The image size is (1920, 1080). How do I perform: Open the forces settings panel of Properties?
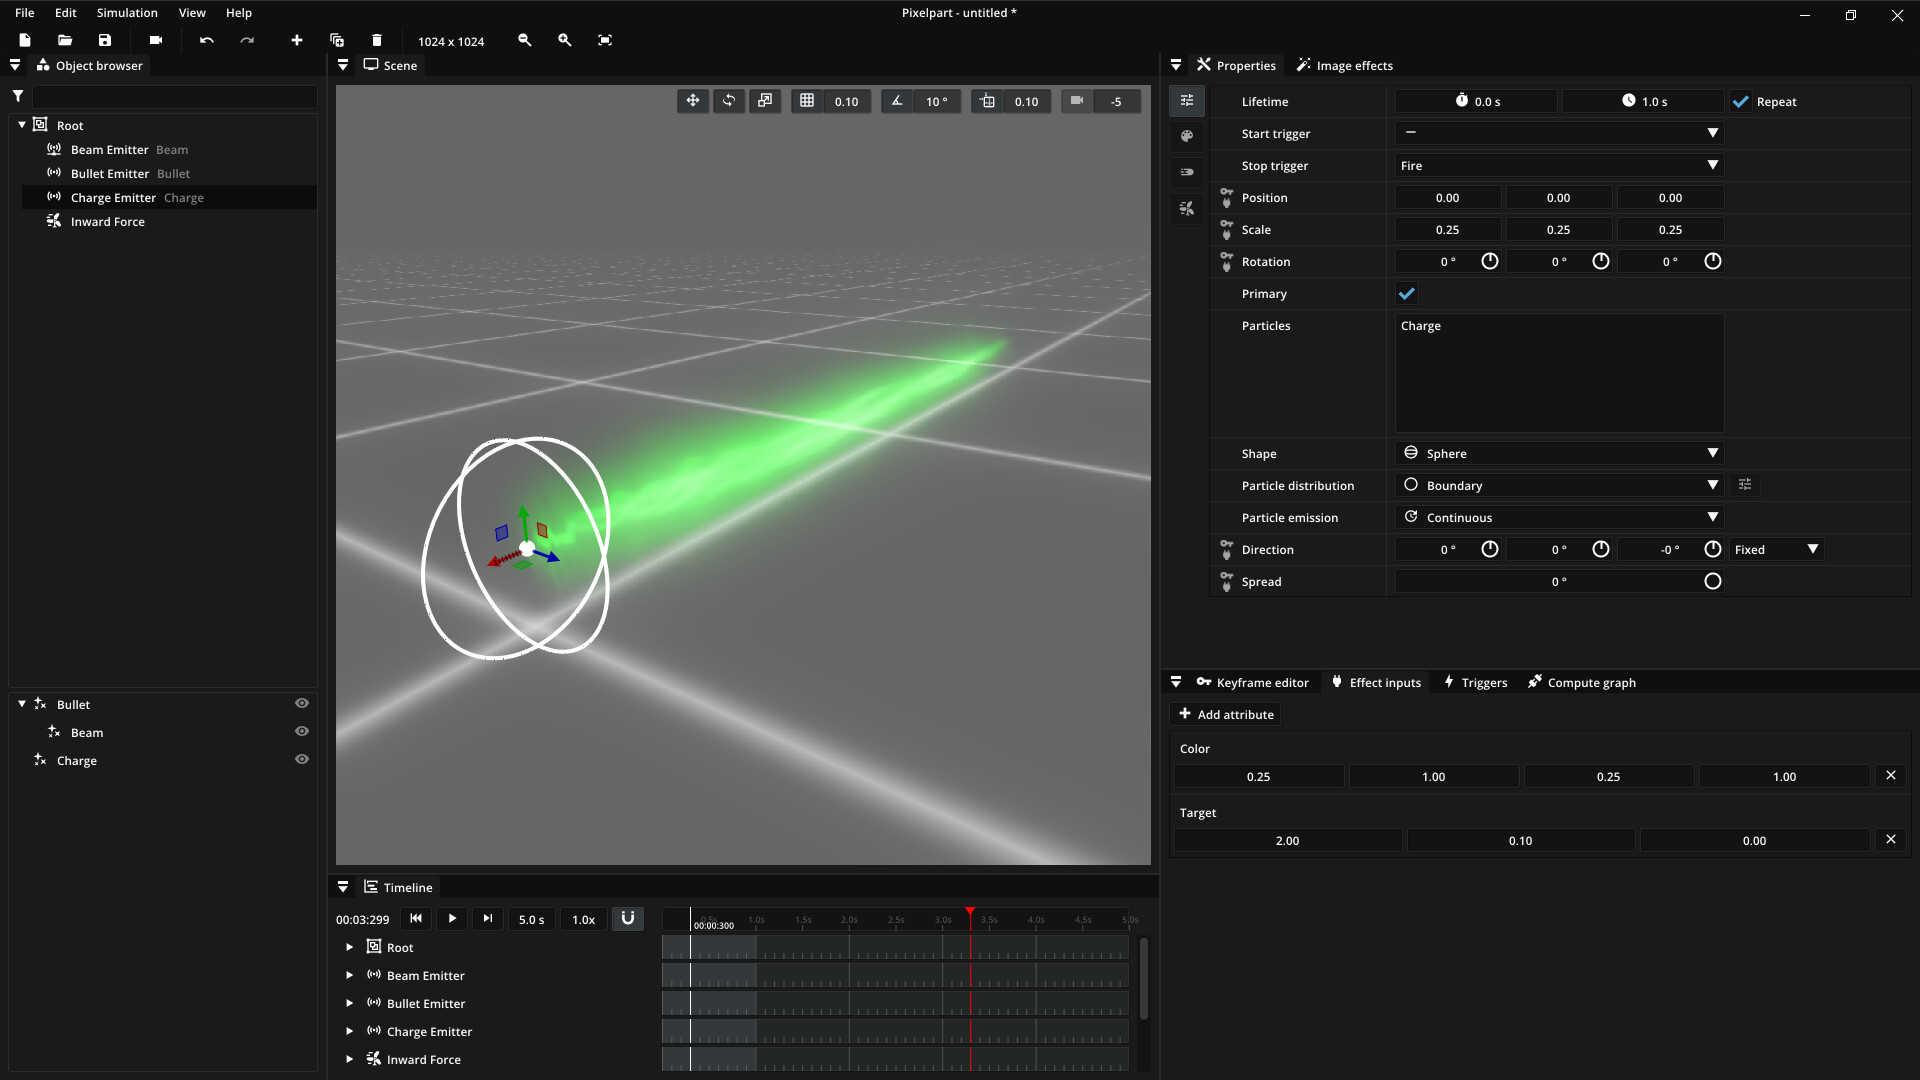[x=1187, y=208]
